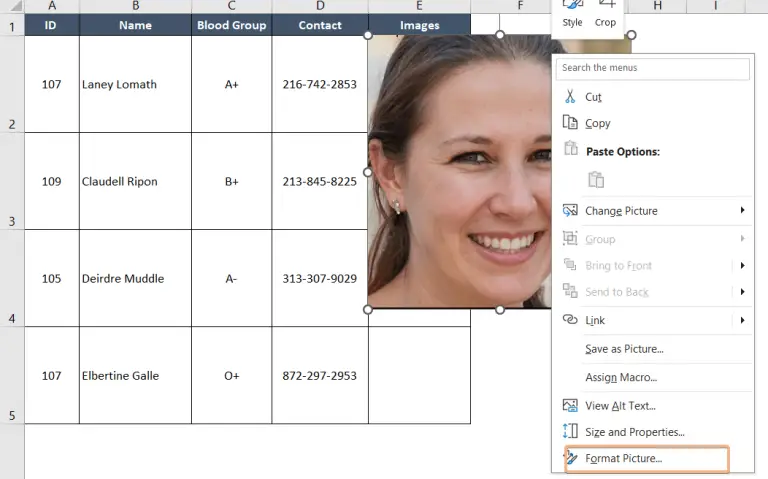Click the View Alt Text icon
Image resolution: width=768 pixels, height=479 pixels.
(570, 406)
